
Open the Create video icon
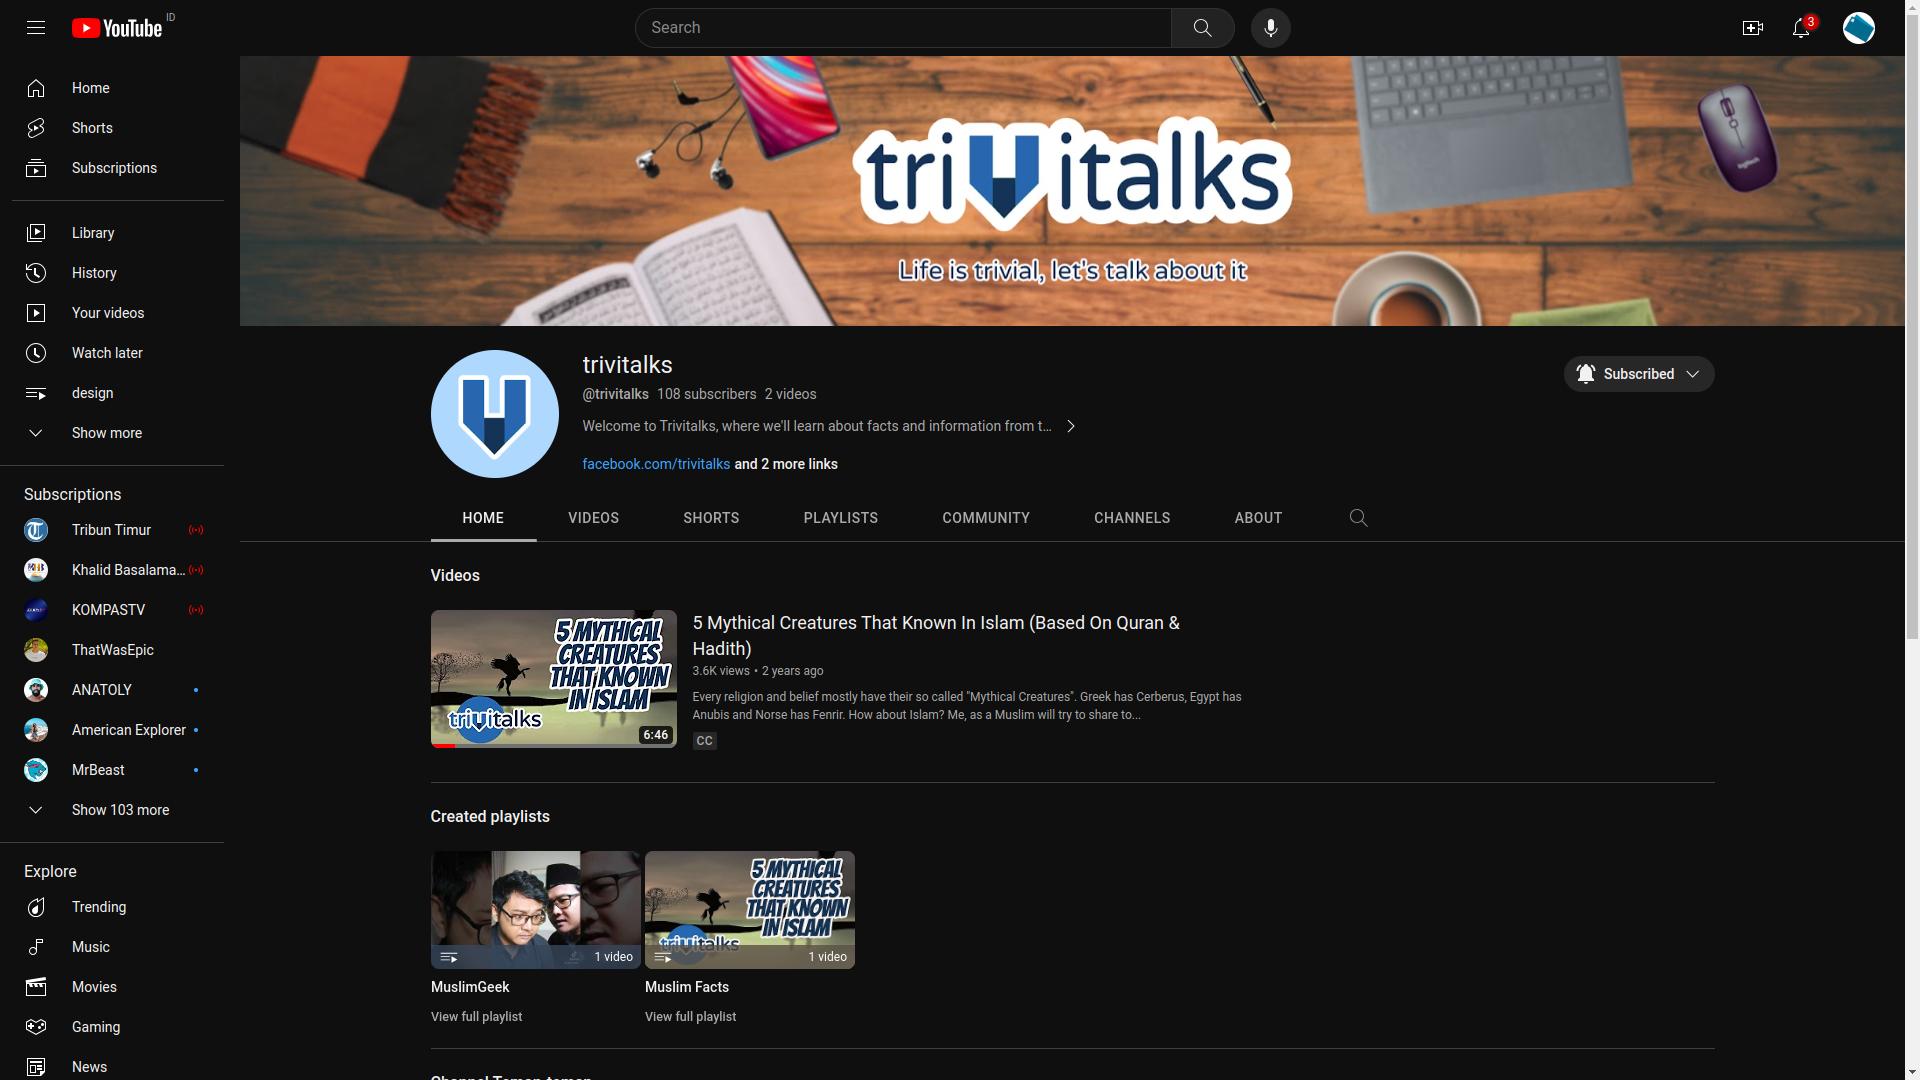coord(1752,28)
